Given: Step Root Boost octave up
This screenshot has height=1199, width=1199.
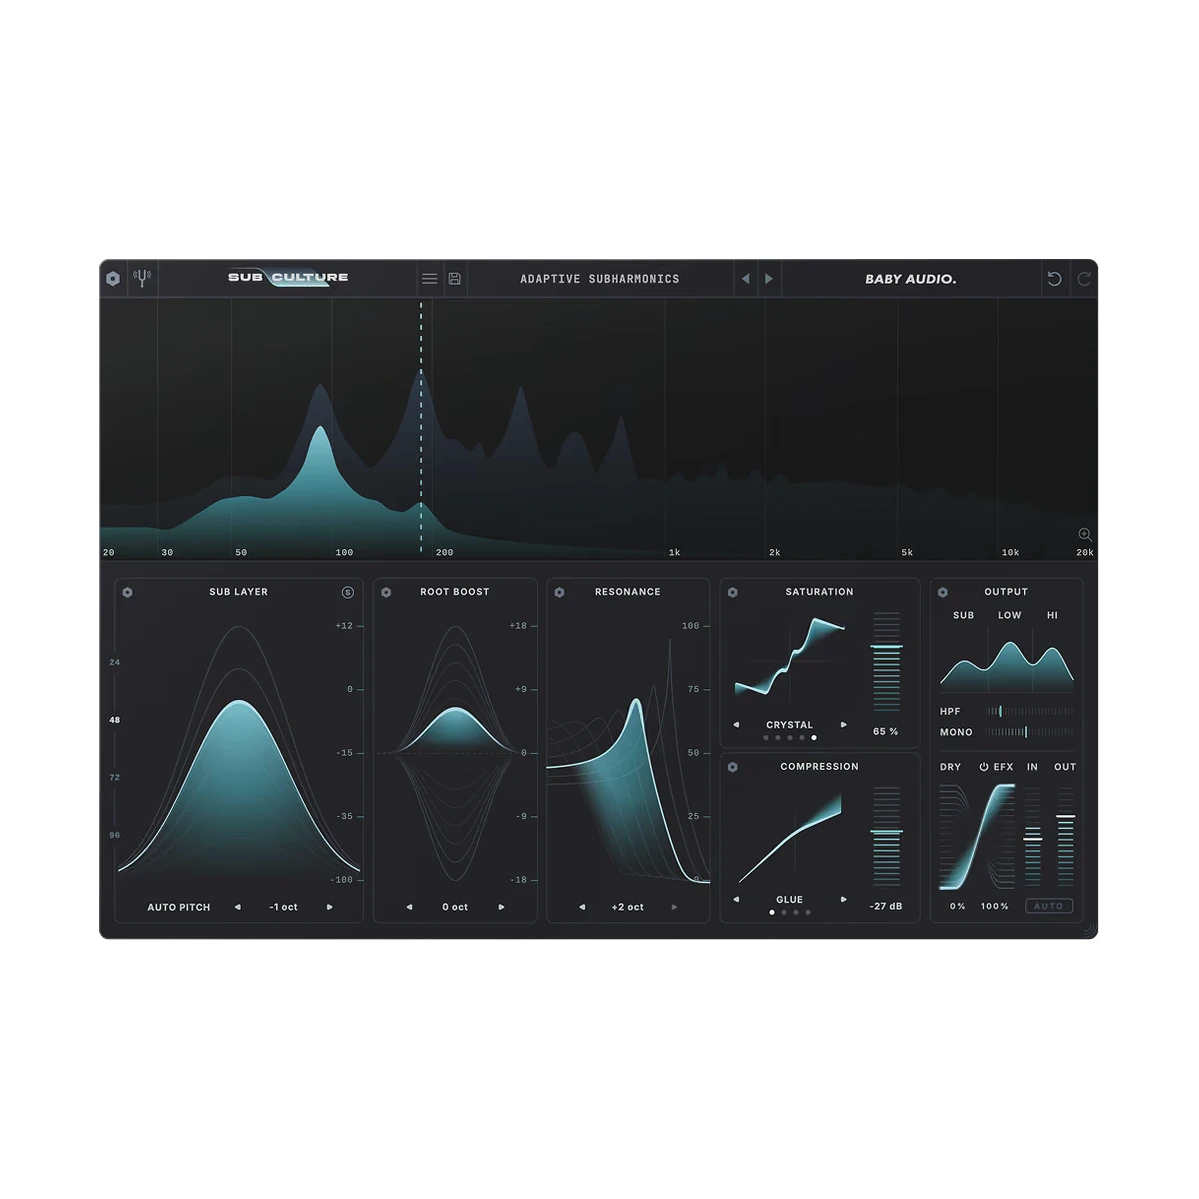Looking at the screenshot, I should [502, 907].
